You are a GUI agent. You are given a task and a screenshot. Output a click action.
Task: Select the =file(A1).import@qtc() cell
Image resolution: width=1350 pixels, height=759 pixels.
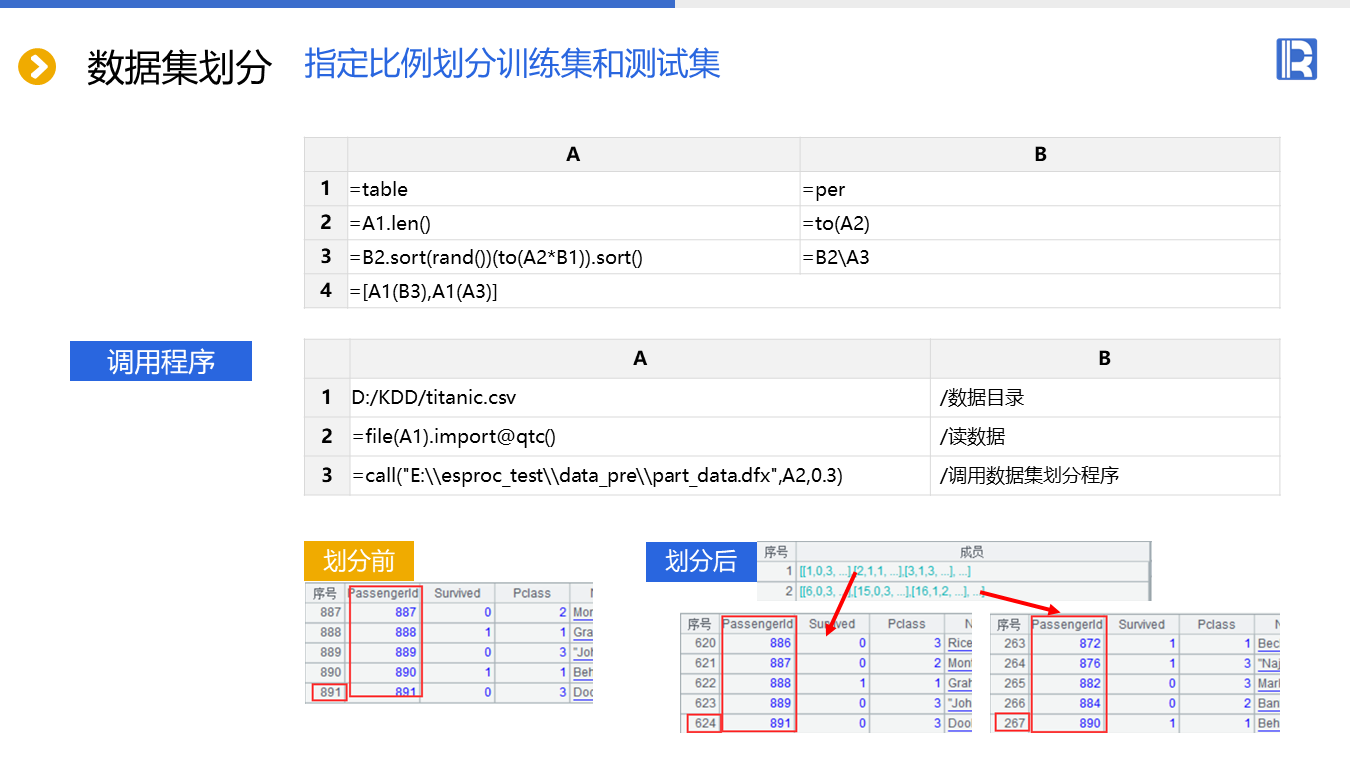click(639, 436)
